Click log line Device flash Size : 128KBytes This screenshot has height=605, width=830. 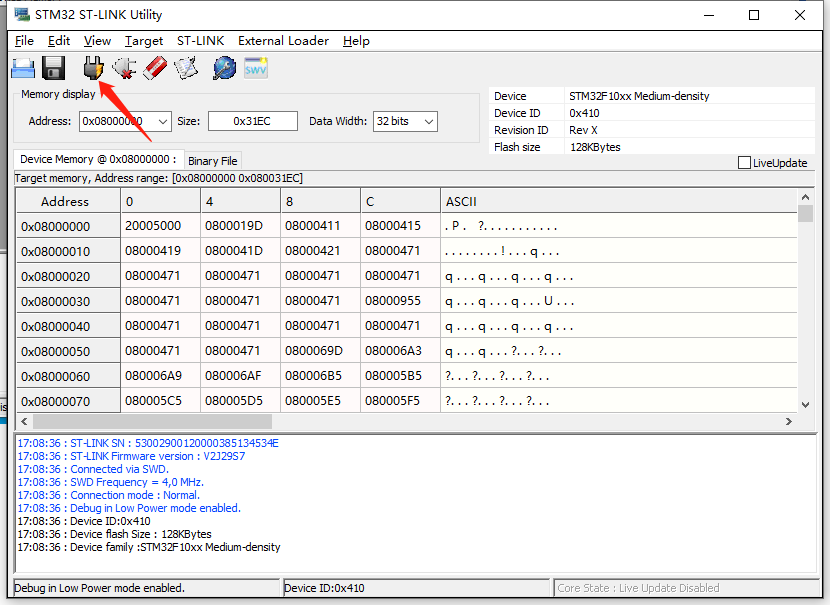tap(114, 534)
